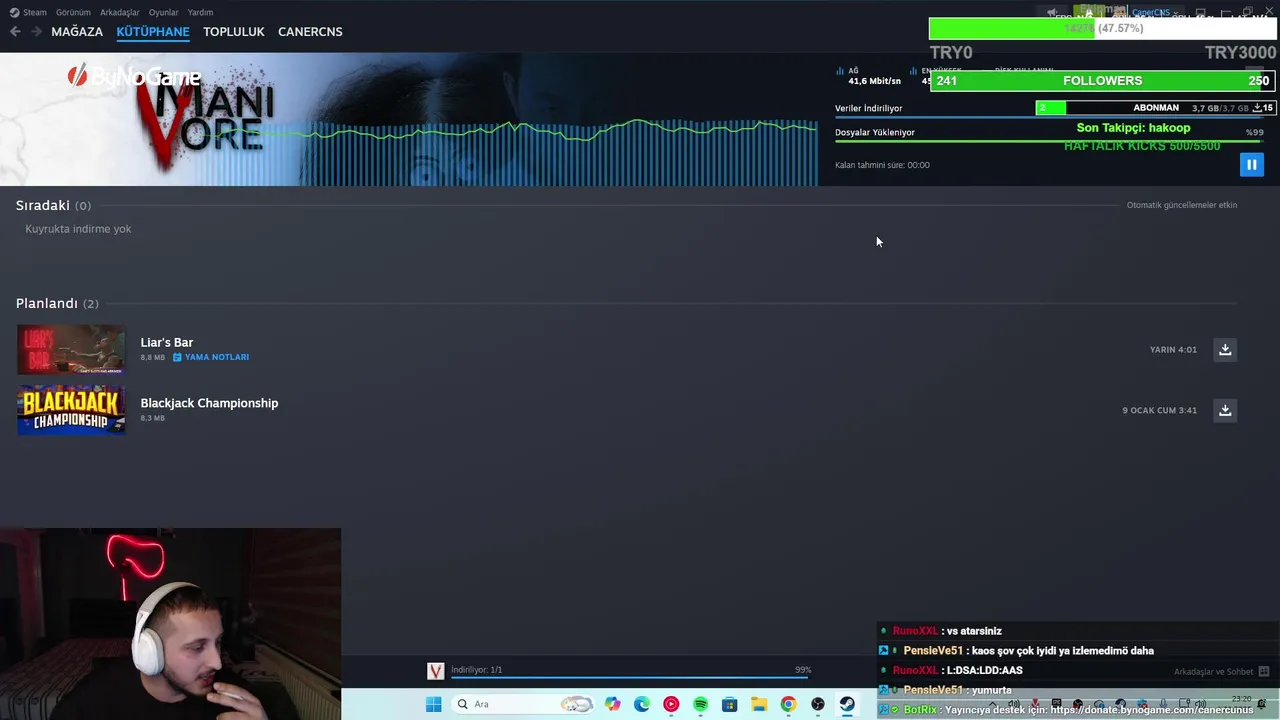Switch to the MAĞAZA tab

(77, 32)
